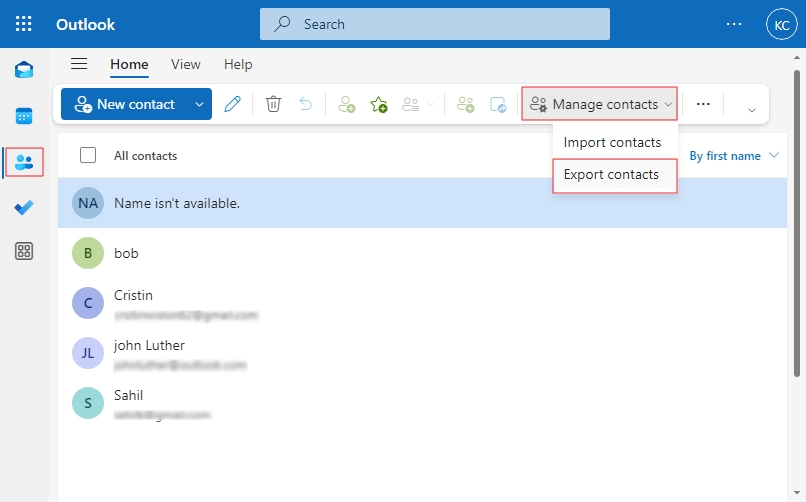Open the To Do checkmark app

pos(24,207)
